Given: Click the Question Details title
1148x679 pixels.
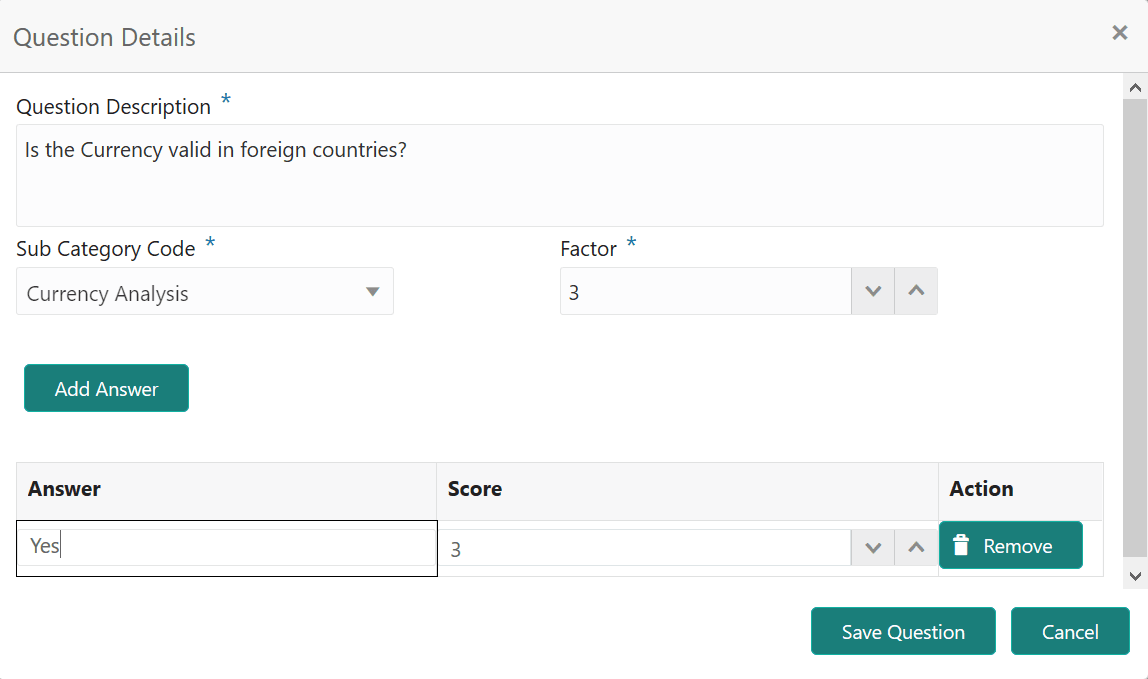Looking at the screenshot, I should [105, 37].
